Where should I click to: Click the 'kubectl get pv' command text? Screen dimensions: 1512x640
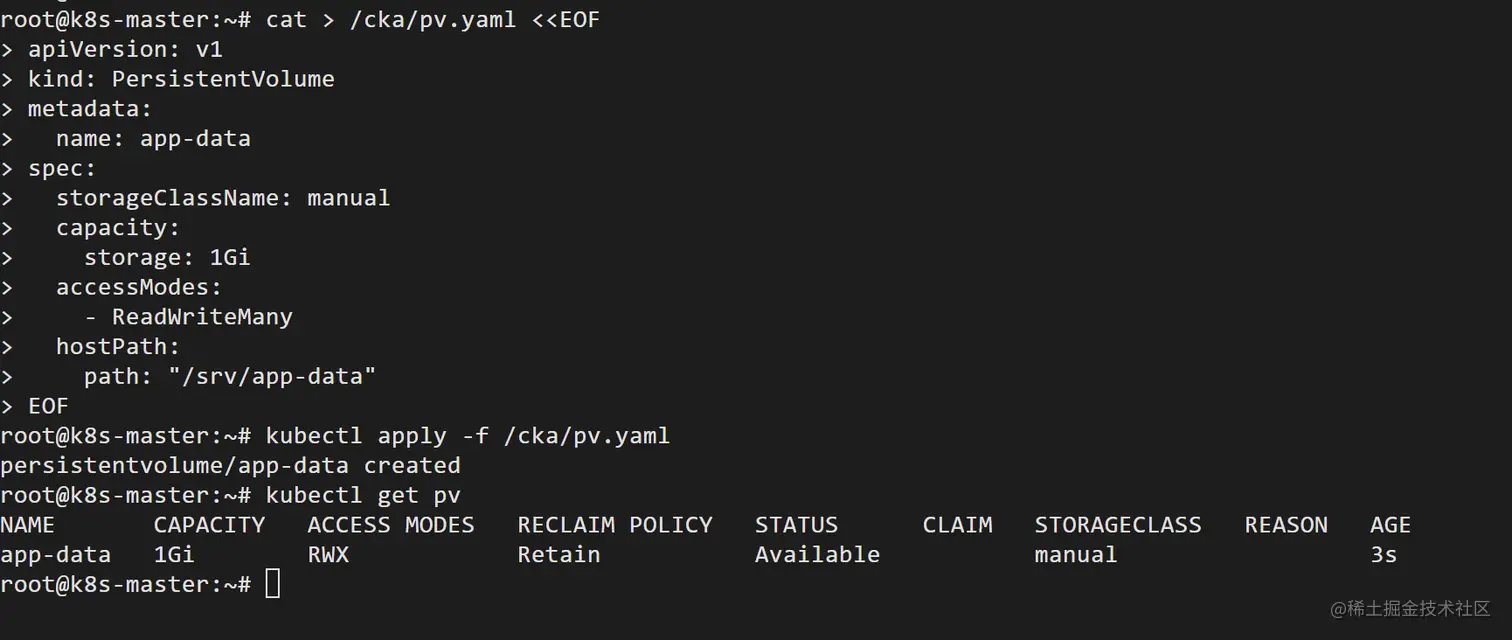click(363, 495)
